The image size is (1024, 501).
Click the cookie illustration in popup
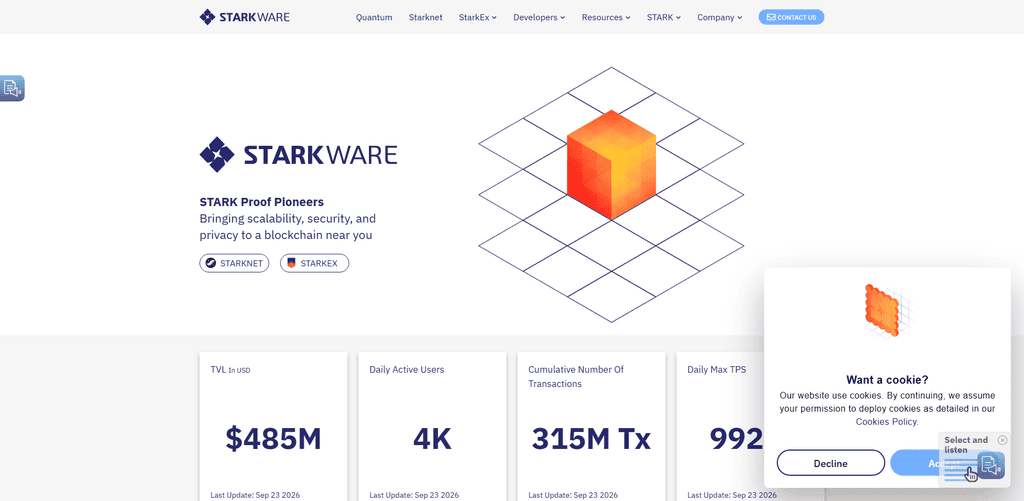pyautogui.click(x=887, y=311)
